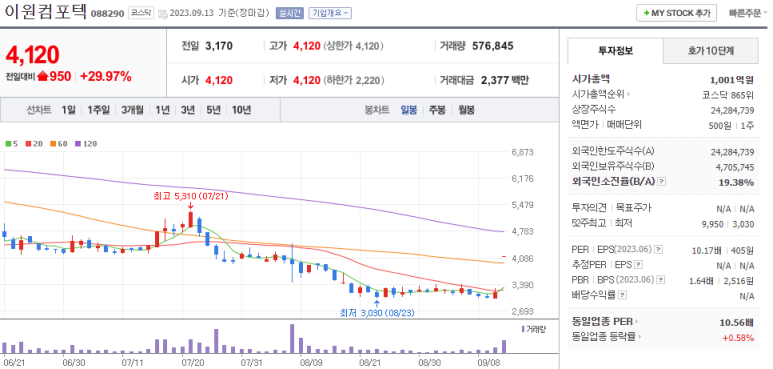Click the +29.97% change rate
The width and height of the screenshot is (773, 369).
(105, 76)
